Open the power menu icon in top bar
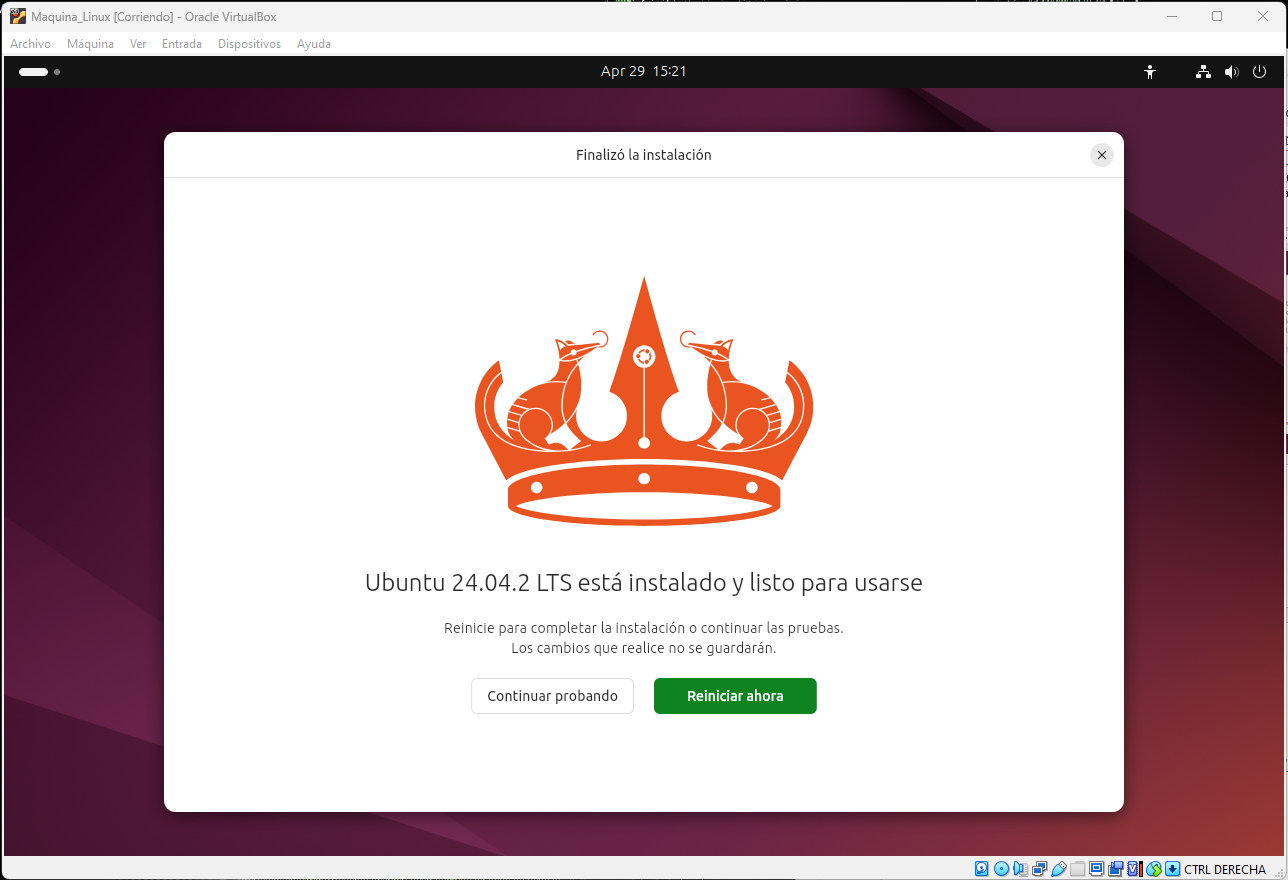This screenshot has height=880, width=1288. point(1259,72)
